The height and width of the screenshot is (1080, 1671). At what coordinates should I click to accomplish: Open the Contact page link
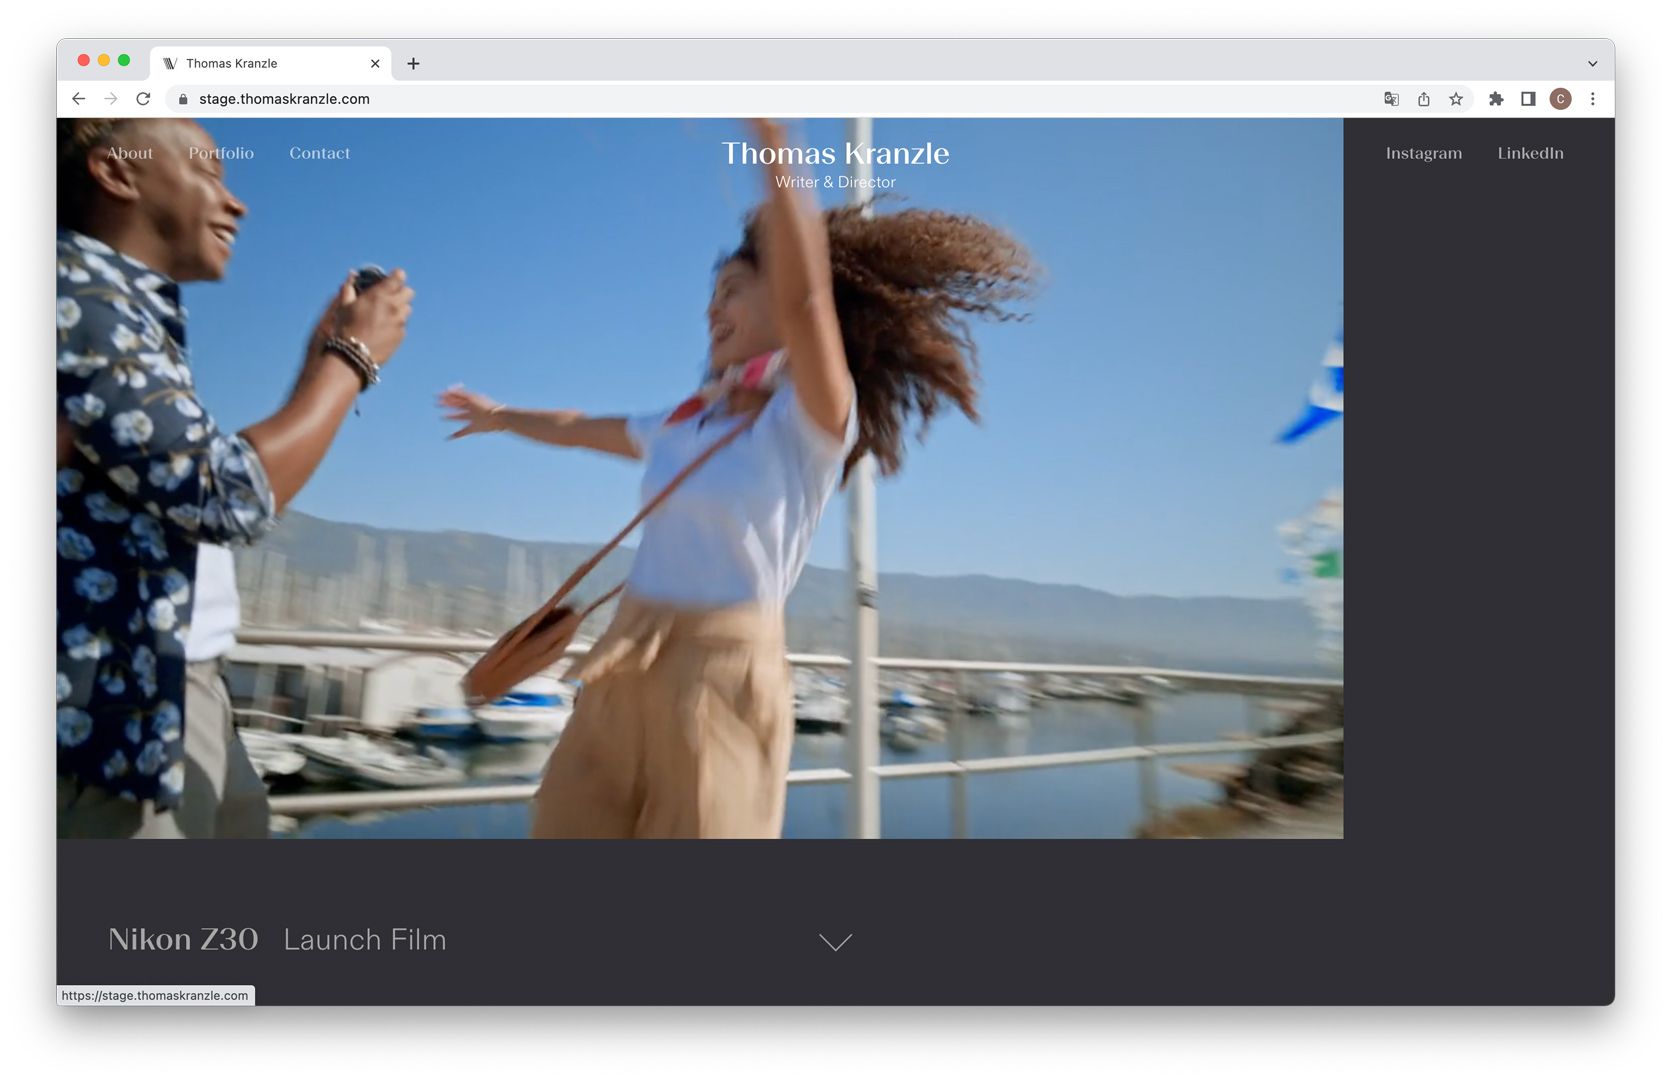320,153
